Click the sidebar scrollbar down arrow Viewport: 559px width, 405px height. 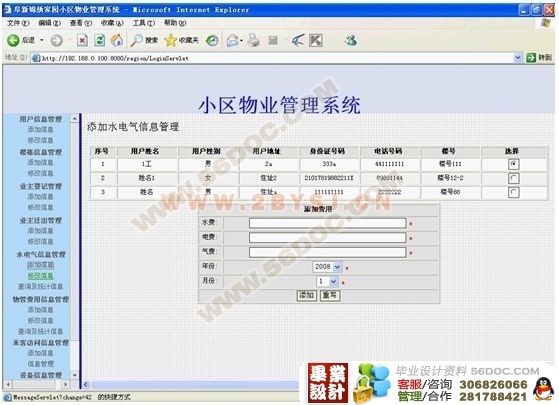[x=75, y=375]
